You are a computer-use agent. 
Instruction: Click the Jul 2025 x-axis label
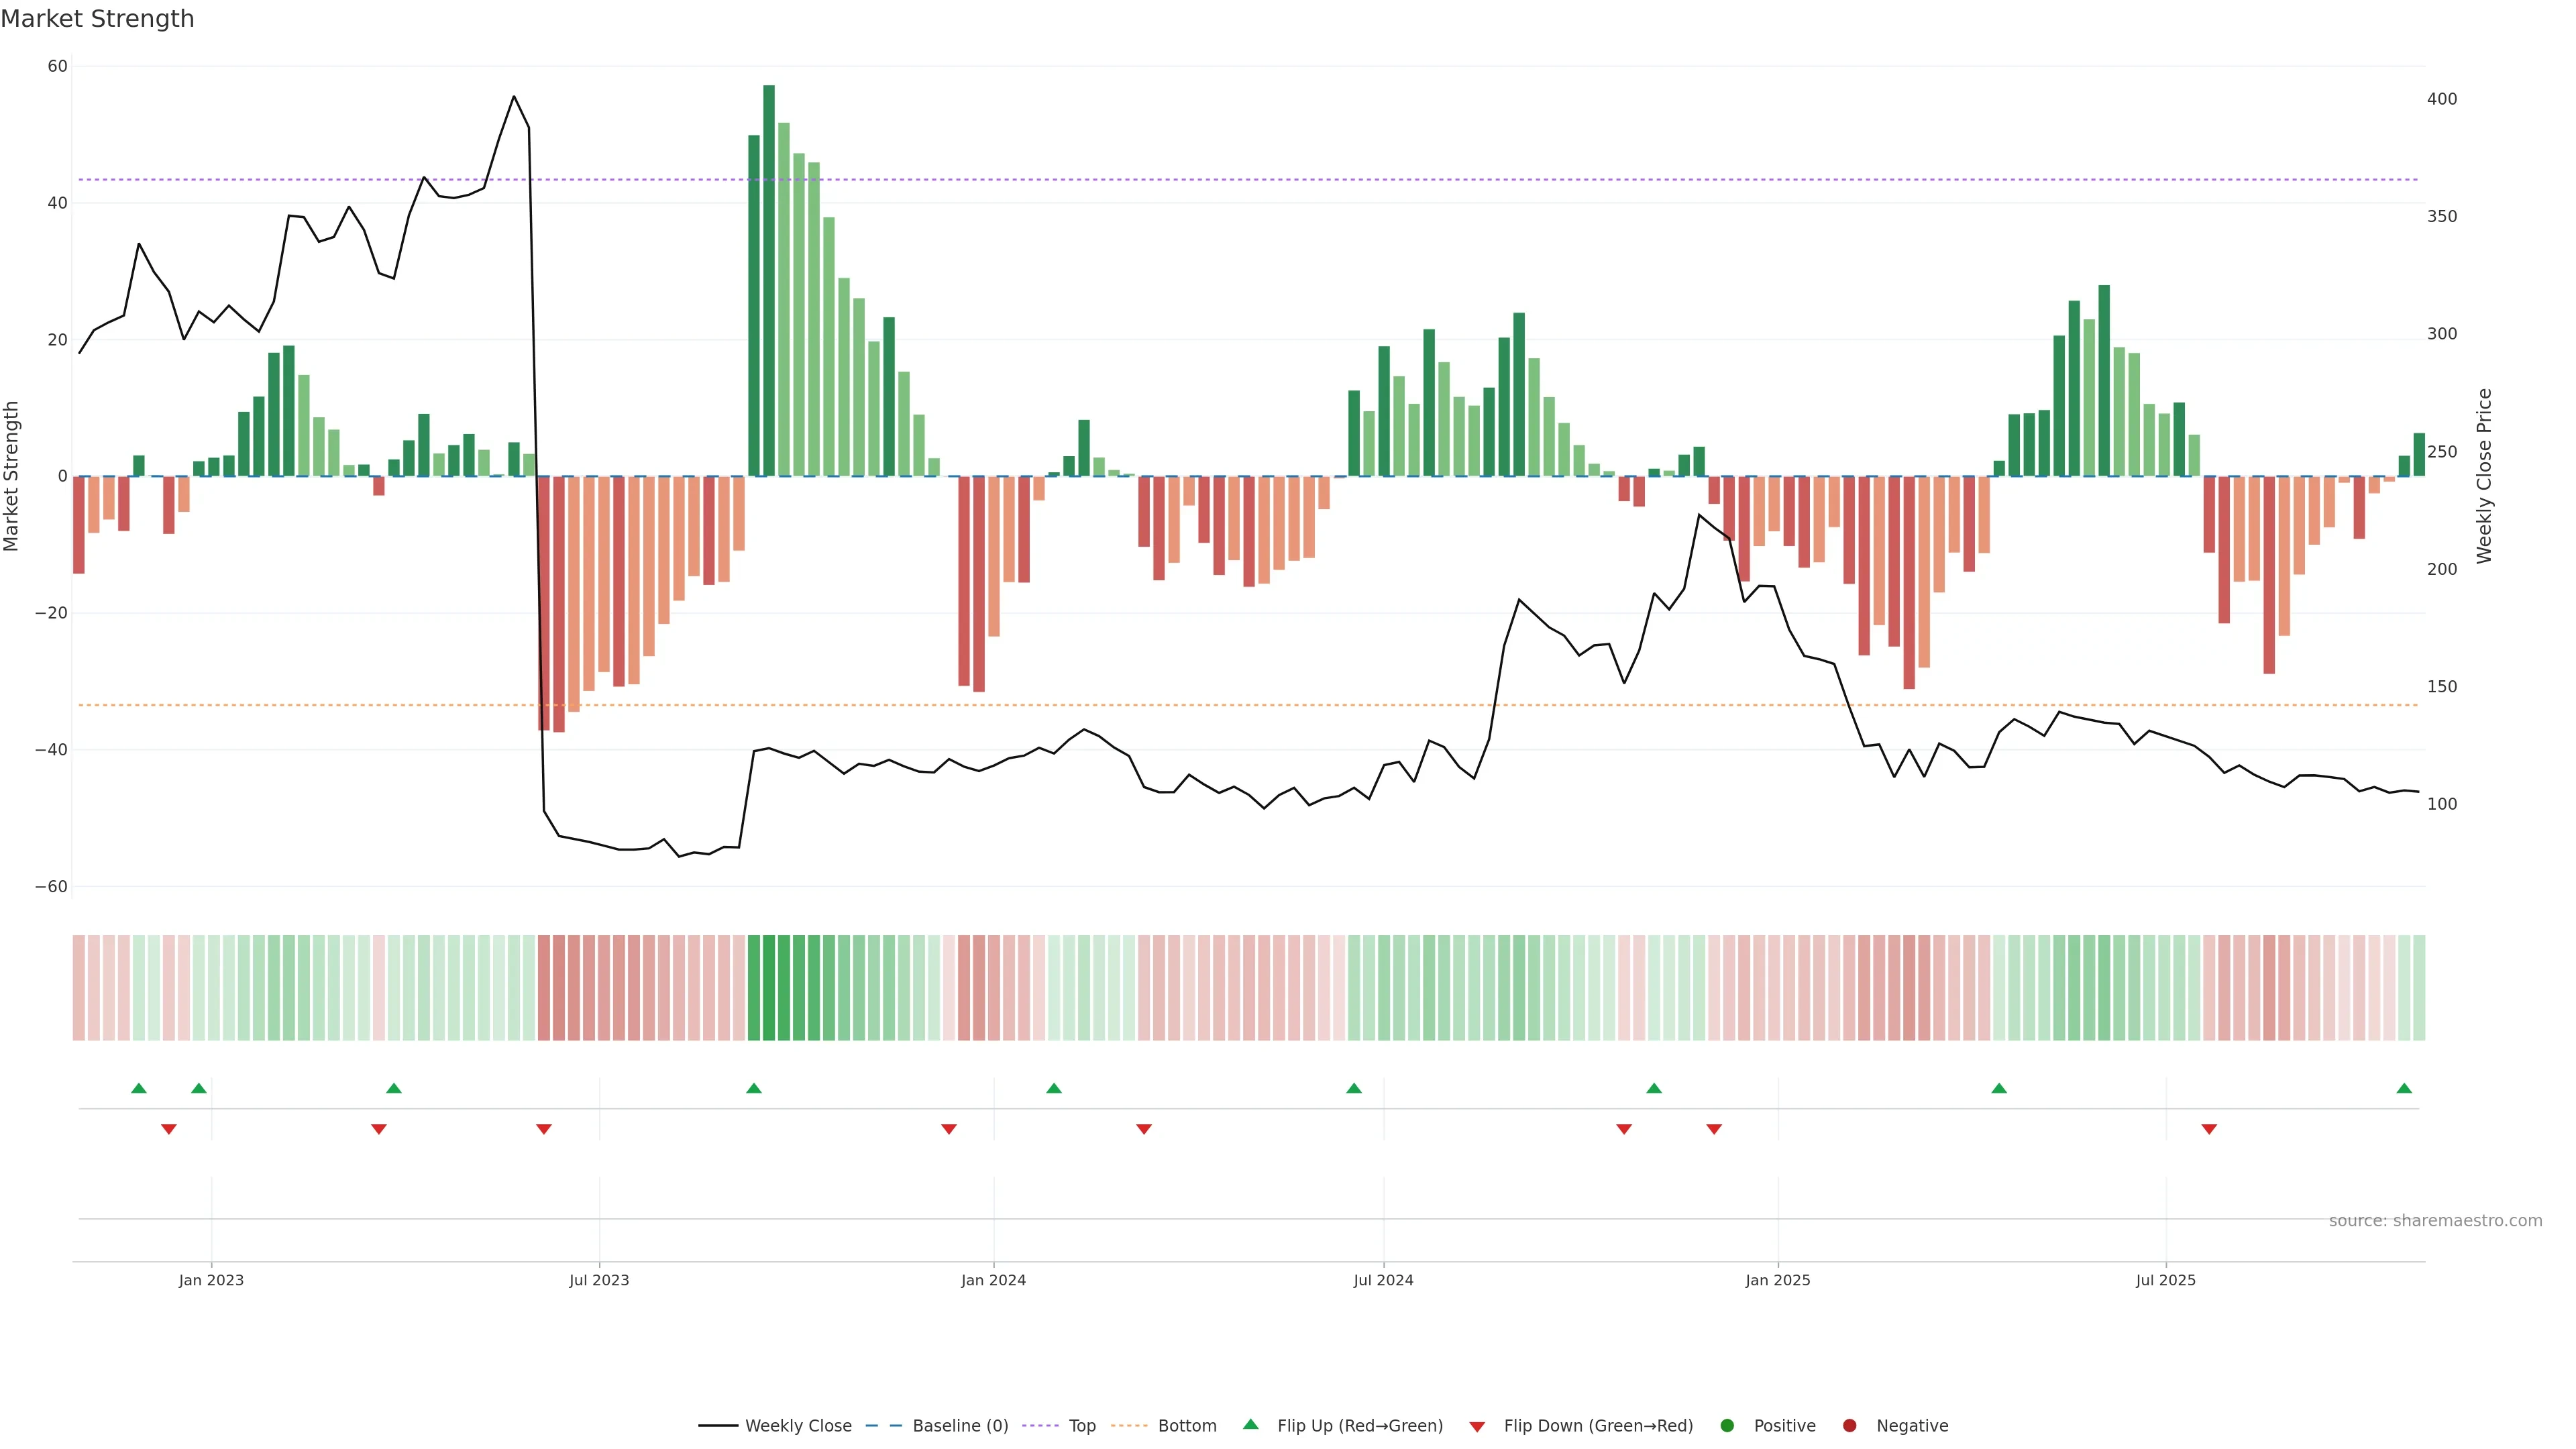tap(2165, 1280)
